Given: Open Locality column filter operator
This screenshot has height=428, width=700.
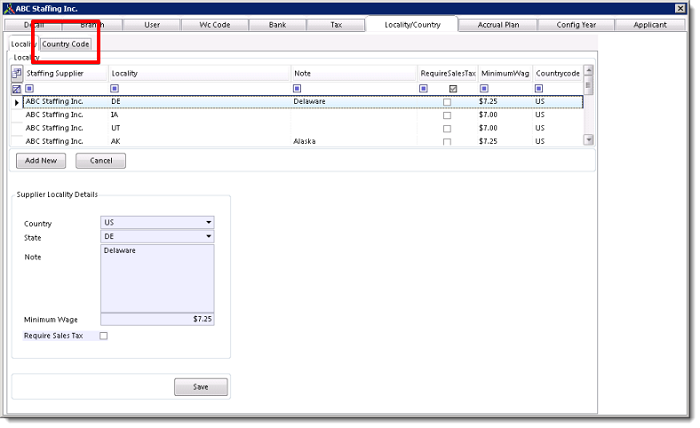Looking at the screenshot, I should click(114, 88).
